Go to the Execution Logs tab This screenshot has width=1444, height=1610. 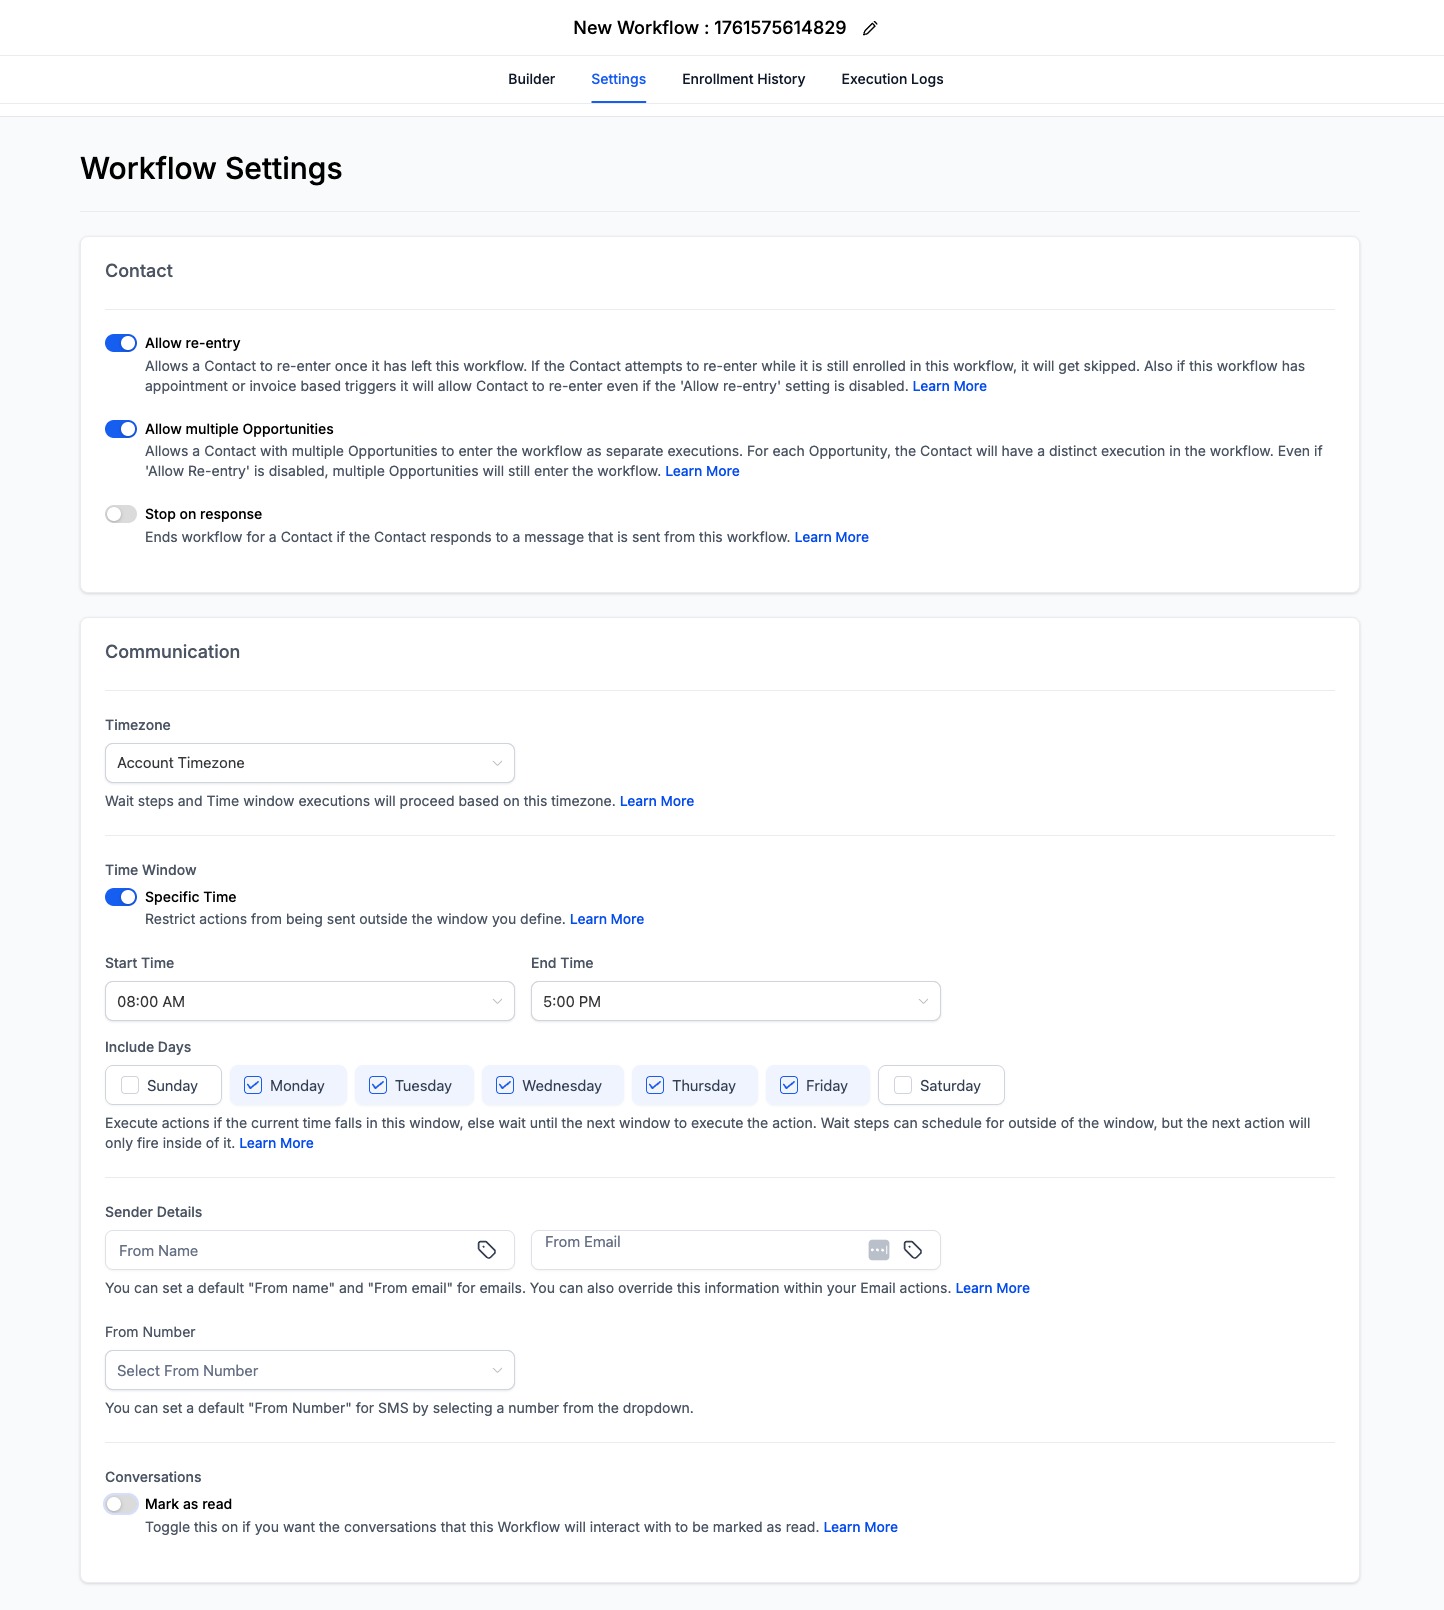[x=892, y=79]
